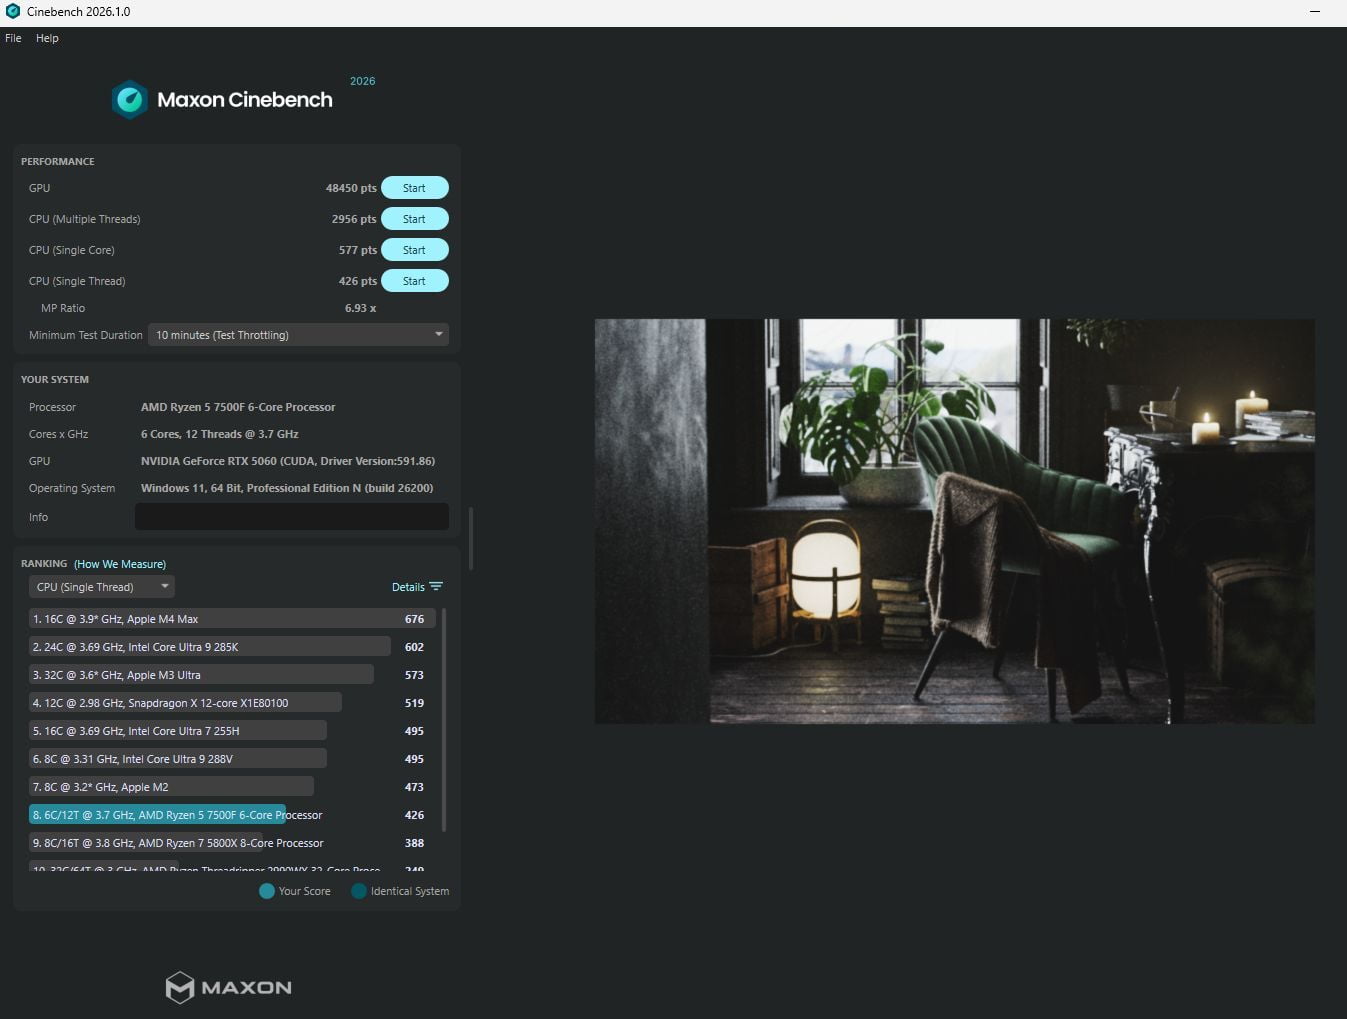Click the 6 Cores, 12 Threads text
Screen dimensions: 1347x1019
point(220,434)
